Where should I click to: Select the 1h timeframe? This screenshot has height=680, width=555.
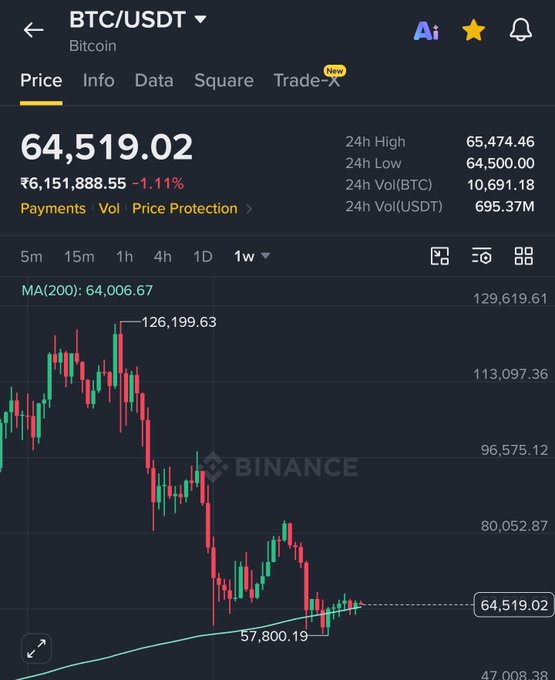[125, 257]
